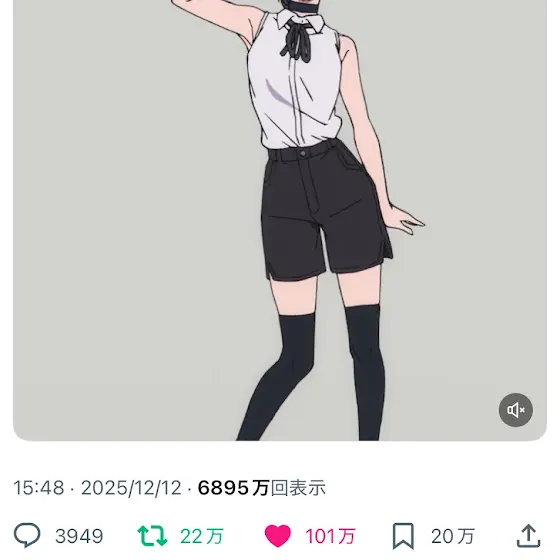Select the 2025/12/12 post date
This screenshot has height=560, width=560.
(131, 488)
